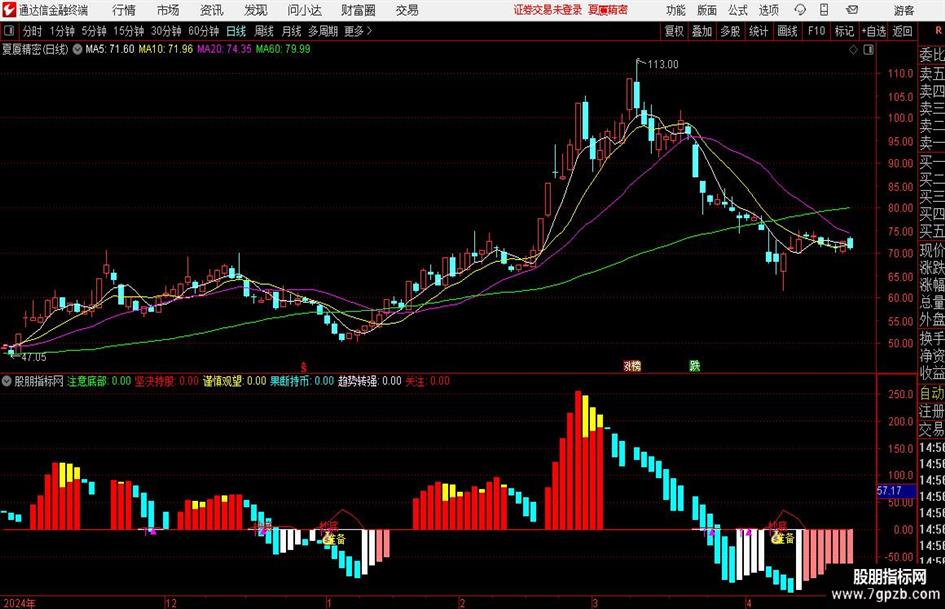Switch to 月线 monthly period
The width and height of the screenshot is (945, 609).
[292, 31]
